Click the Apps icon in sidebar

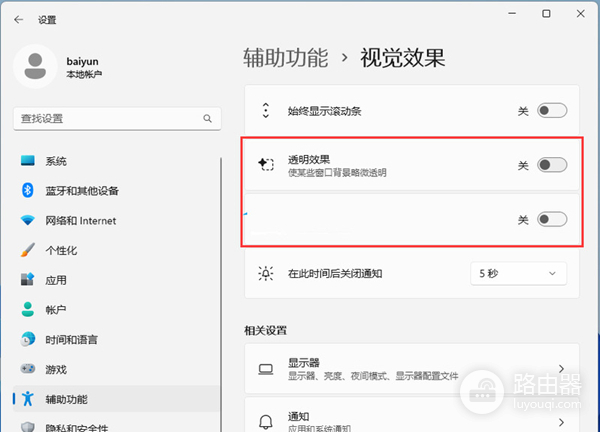28,279
